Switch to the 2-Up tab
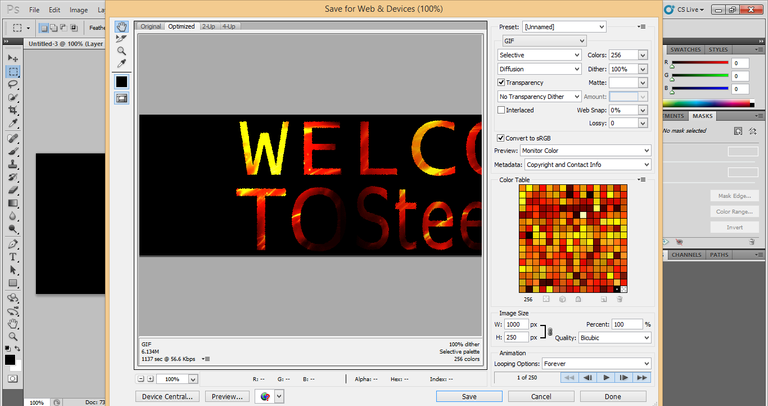Viewport: 768px width, 406px height. coord(209,26)
